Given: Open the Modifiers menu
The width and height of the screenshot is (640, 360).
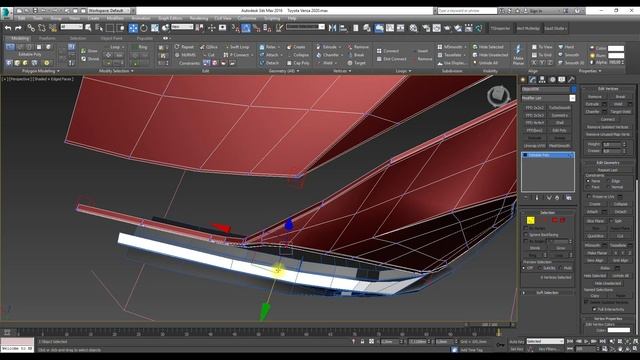Looking at the screenshot, I should click(x=115, y=18).
